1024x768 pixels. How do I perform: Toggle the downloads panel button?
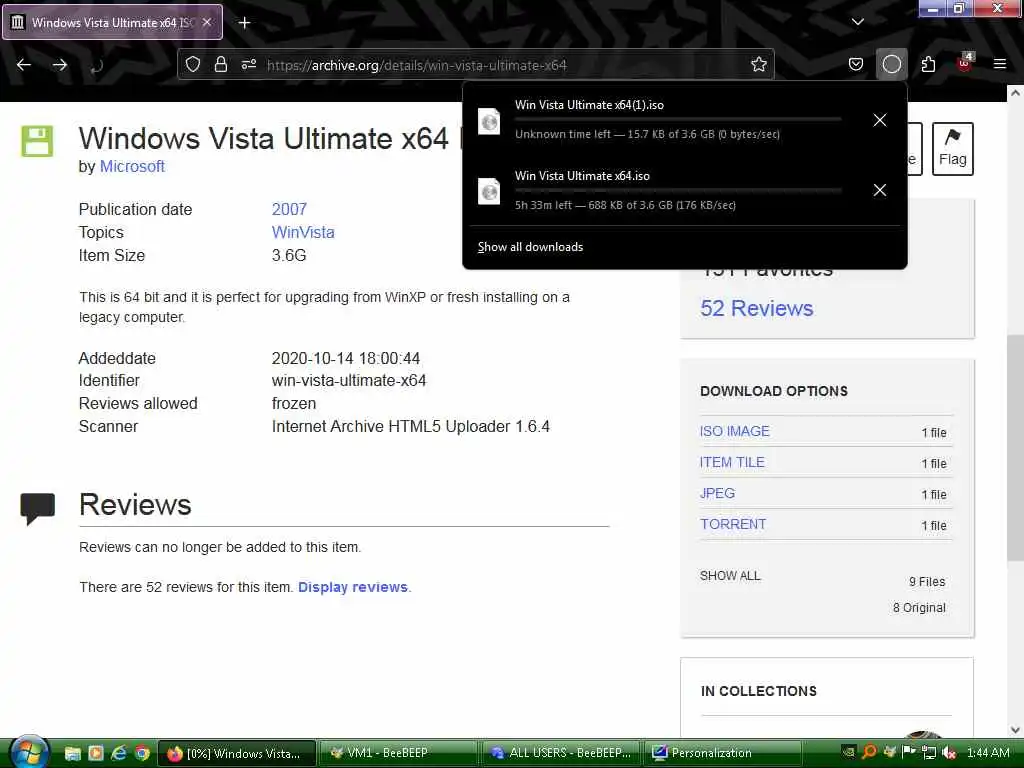point(891,65)
